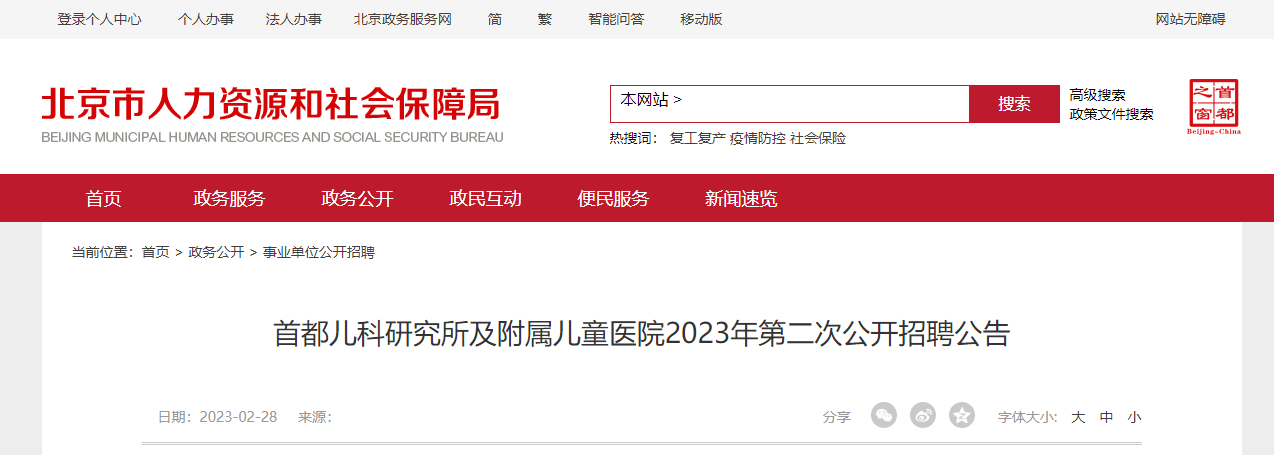Open 高级搜索 advanced search link
Viewport: 1274px width, 455px height.
(x=1097, y=95)
